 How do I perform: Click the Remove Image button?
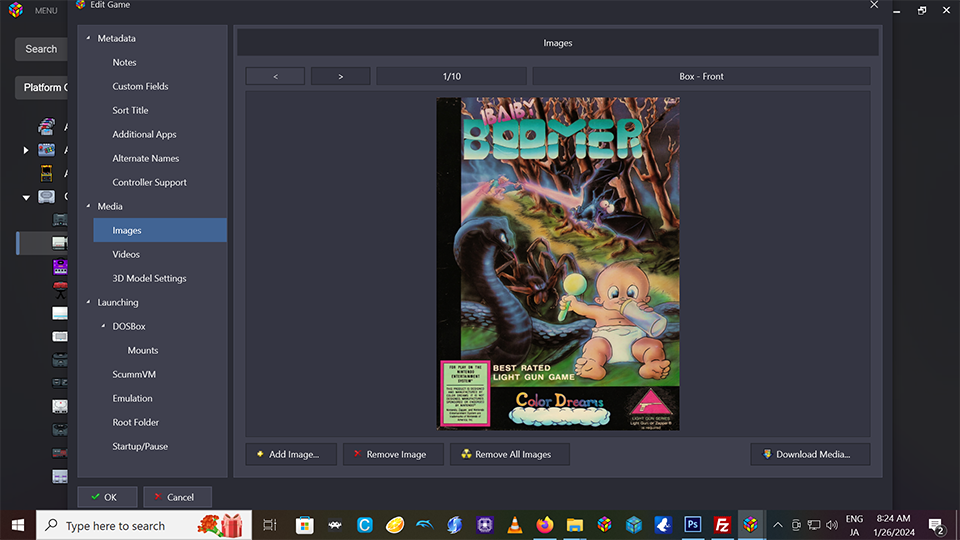(x=393, y=454)
